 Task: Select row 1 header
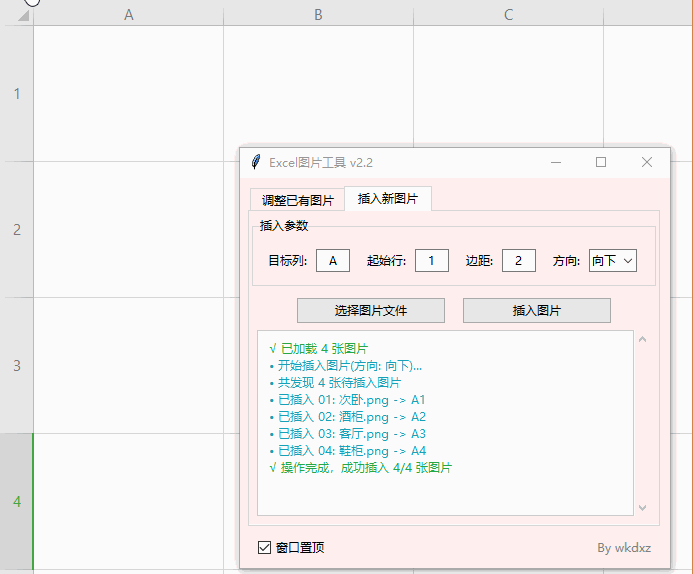click(x=16, y=94)
